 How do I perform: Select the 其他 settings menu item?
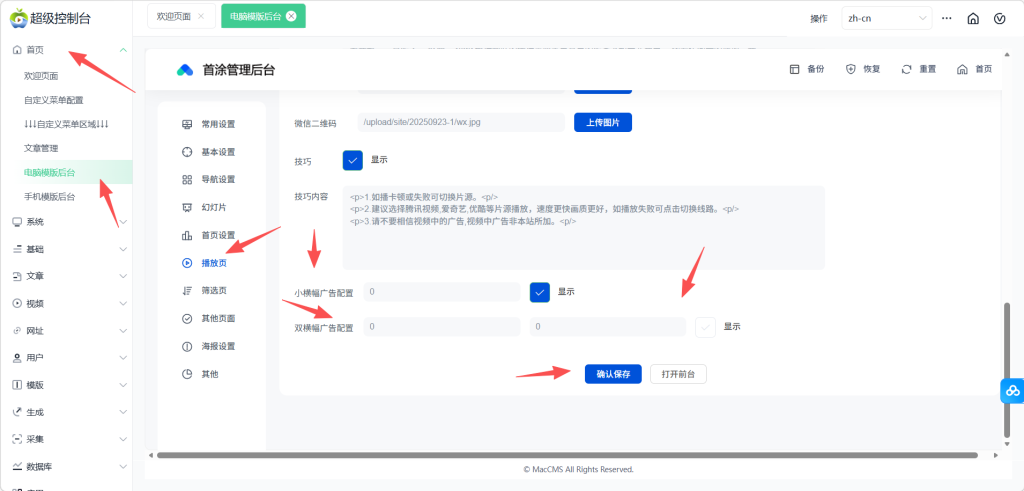(x=212, y=374)
